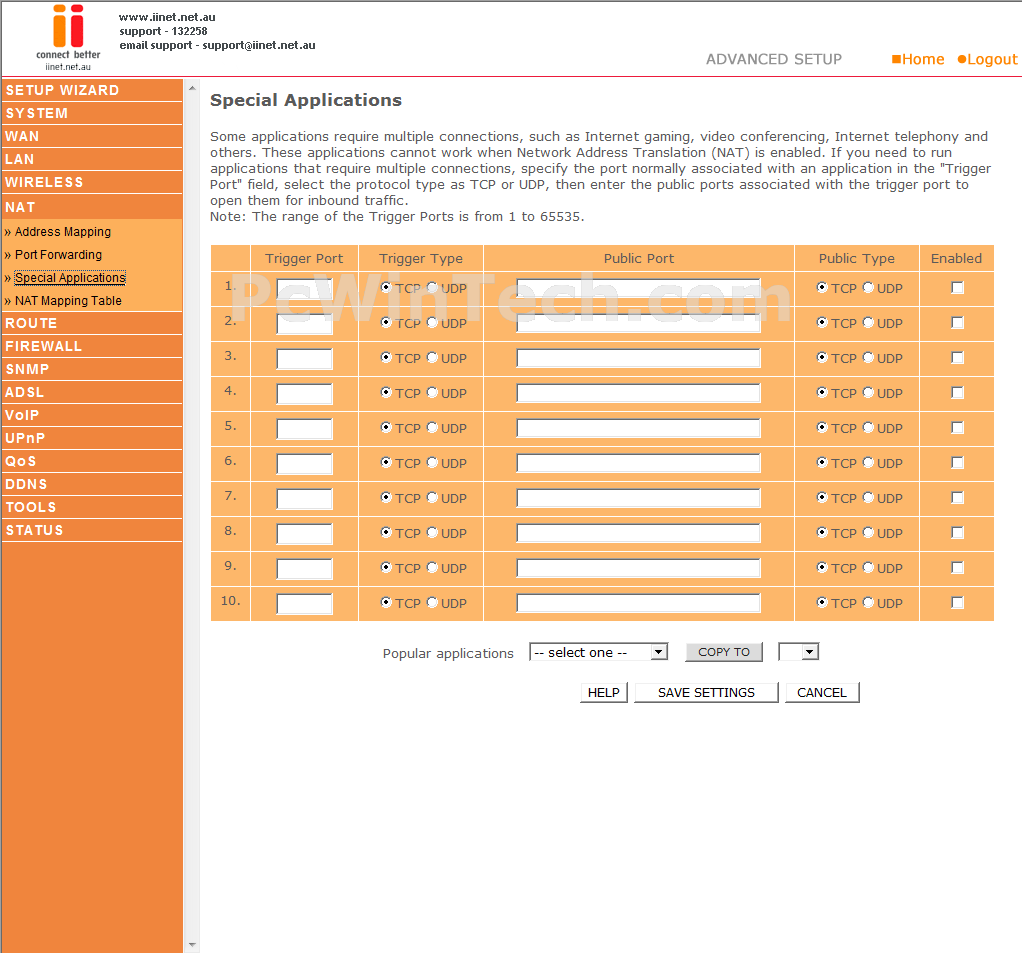The image size is (1022, 953).
Task: Enable the checkbox for row 1
Action: click(957, 287)
